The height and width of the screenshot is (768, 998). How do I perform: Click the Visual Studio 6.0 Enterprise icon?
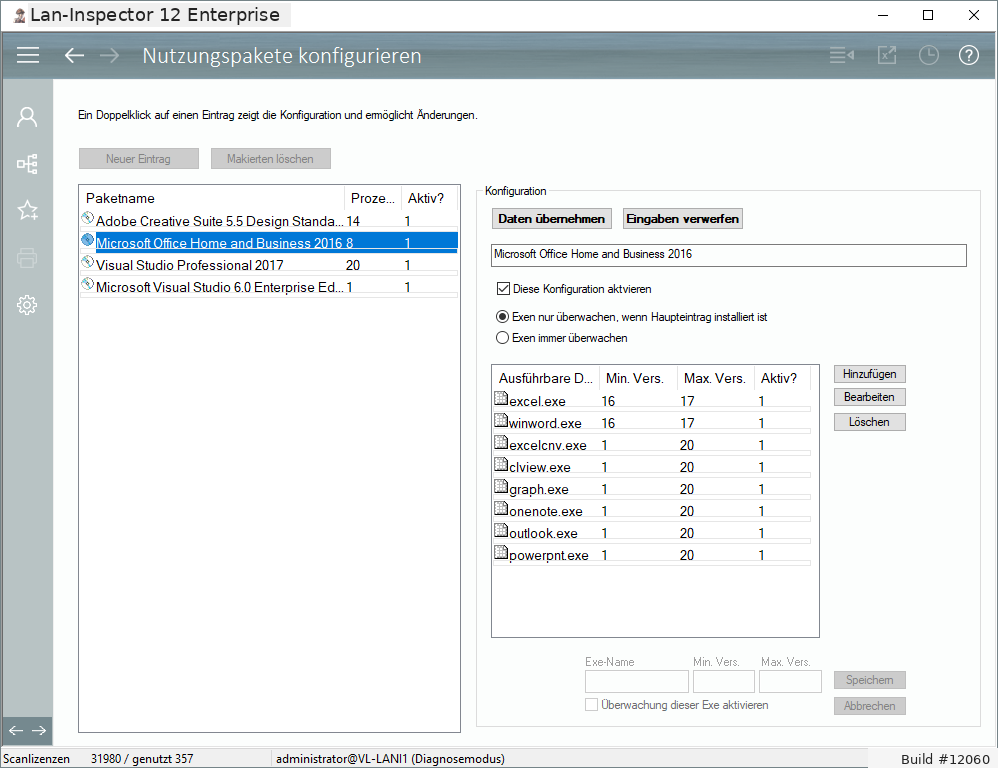[x=88, y=284]
